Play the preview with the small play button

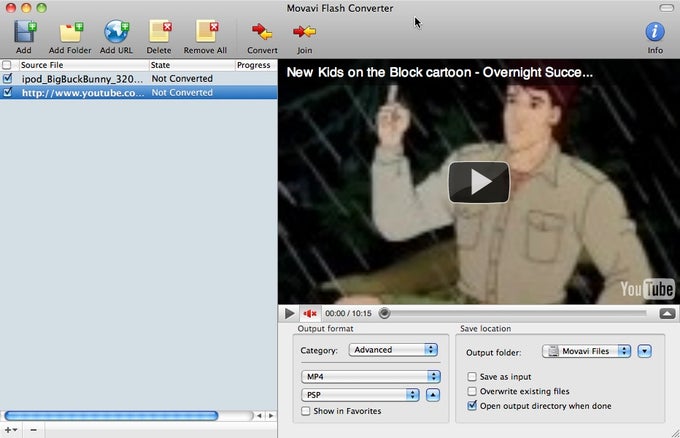(x=289, y=313)
